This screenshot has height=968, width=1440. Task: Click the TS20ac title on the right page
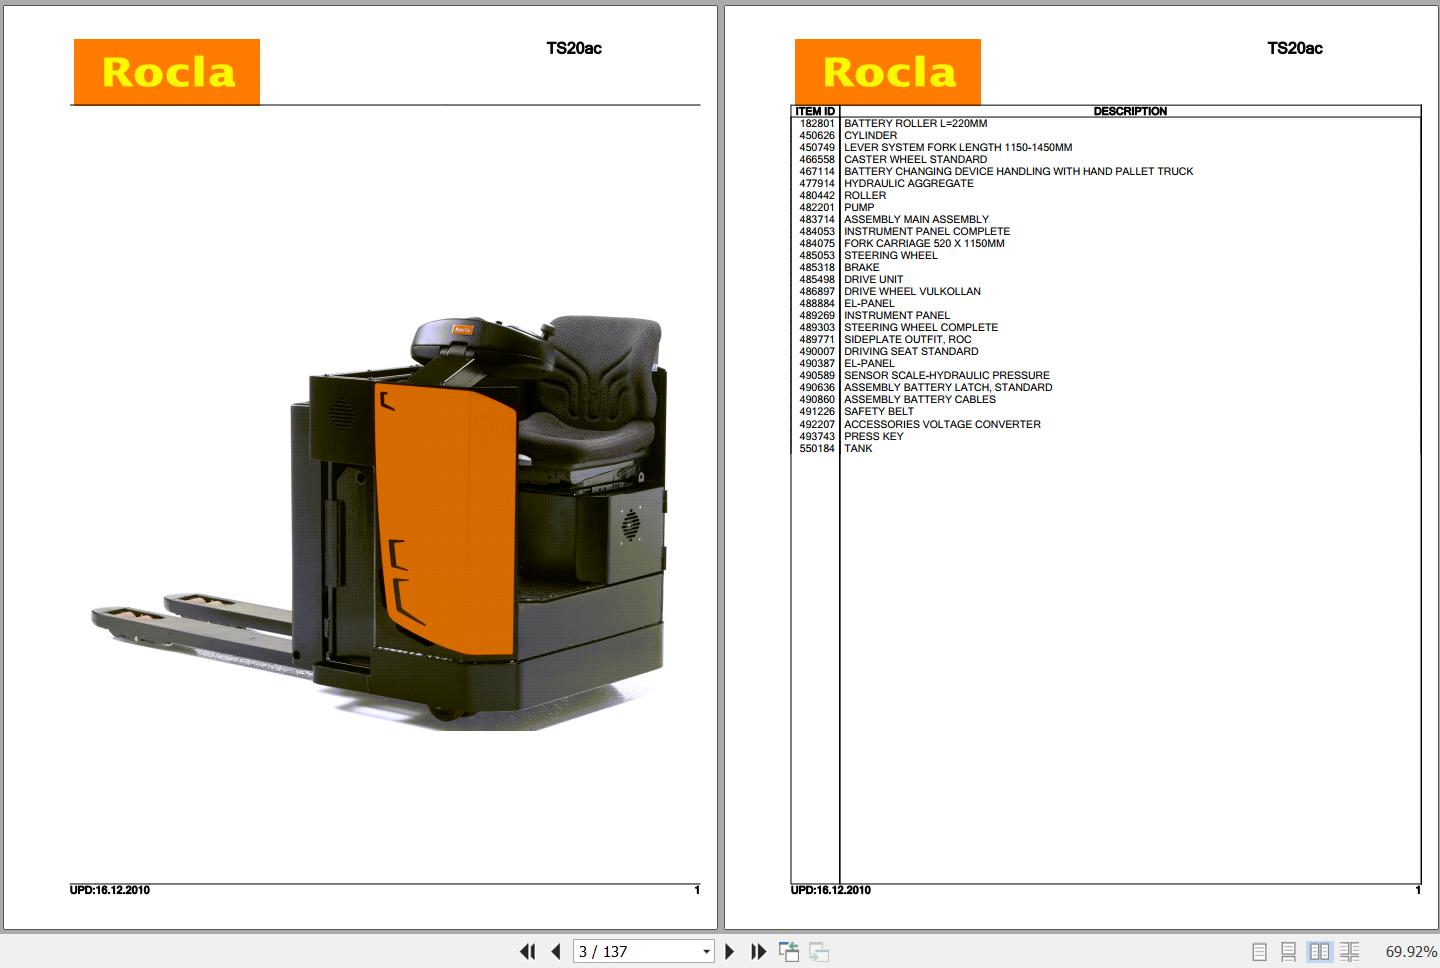[x=1294, y=47]
